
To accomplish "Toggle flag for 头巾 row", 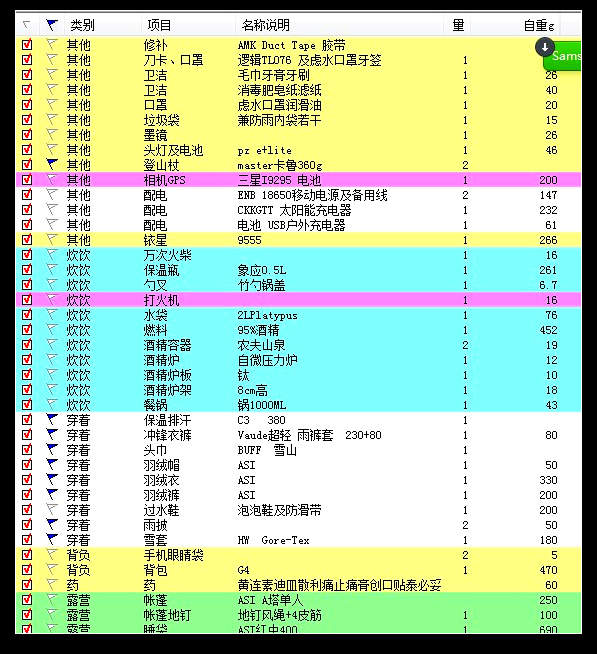I will (51, 450).
